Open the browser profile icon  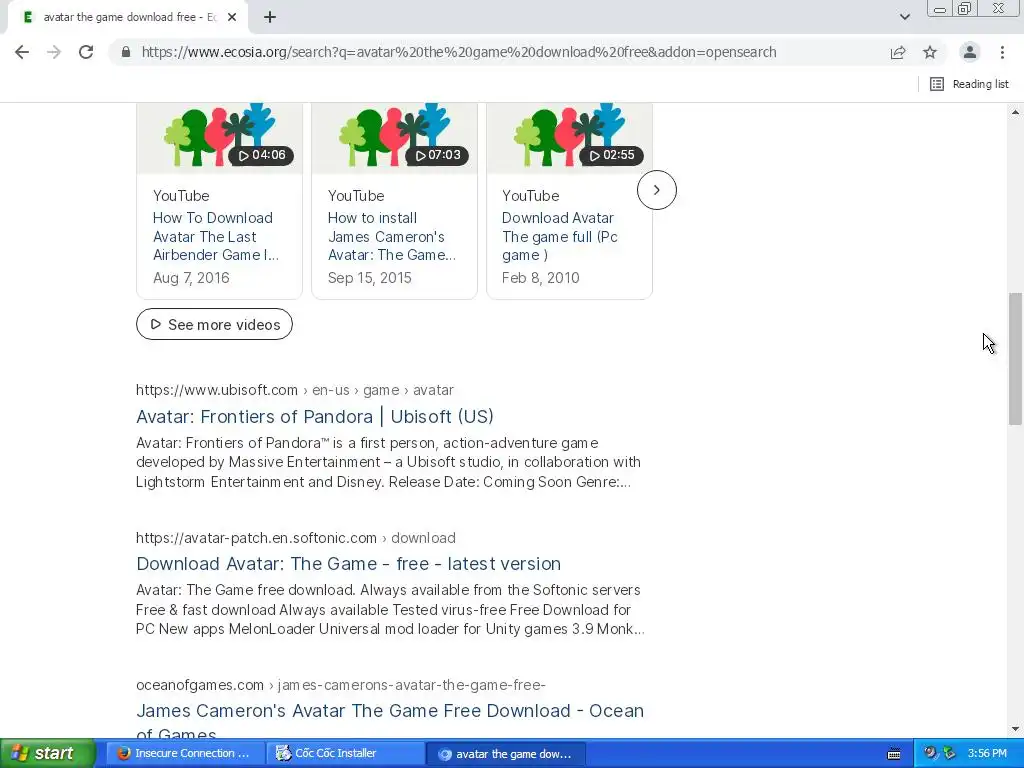[970, 52]
